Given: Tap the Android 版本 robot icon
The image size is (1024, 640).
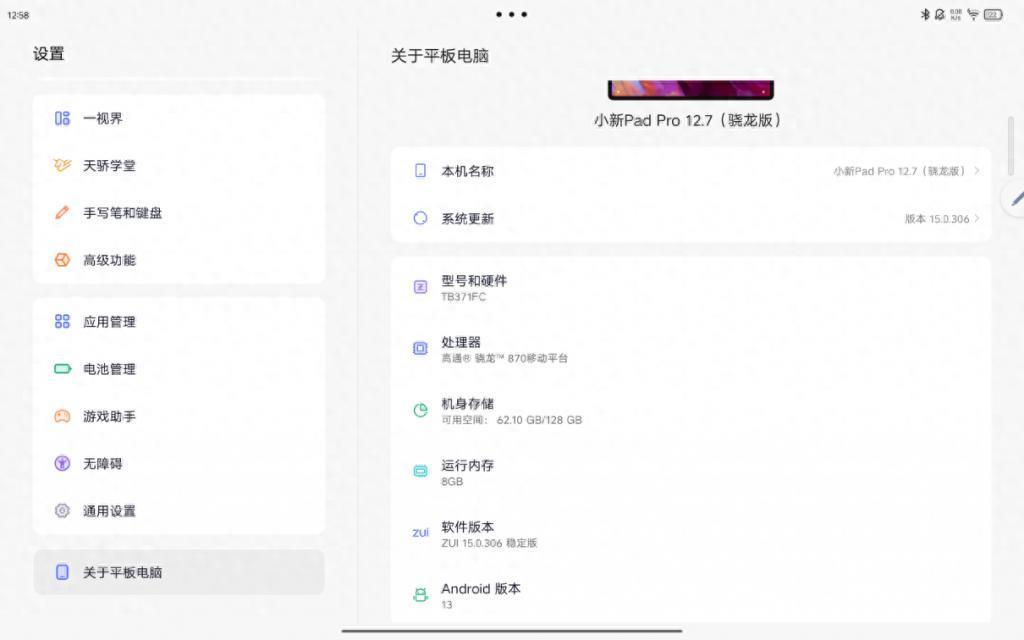Looking at the screenshot, I should click(x=421, y=594).
